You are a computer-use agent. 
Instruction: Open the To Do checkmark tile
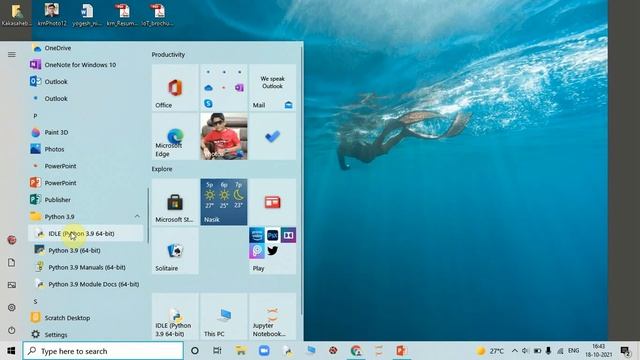272,136
